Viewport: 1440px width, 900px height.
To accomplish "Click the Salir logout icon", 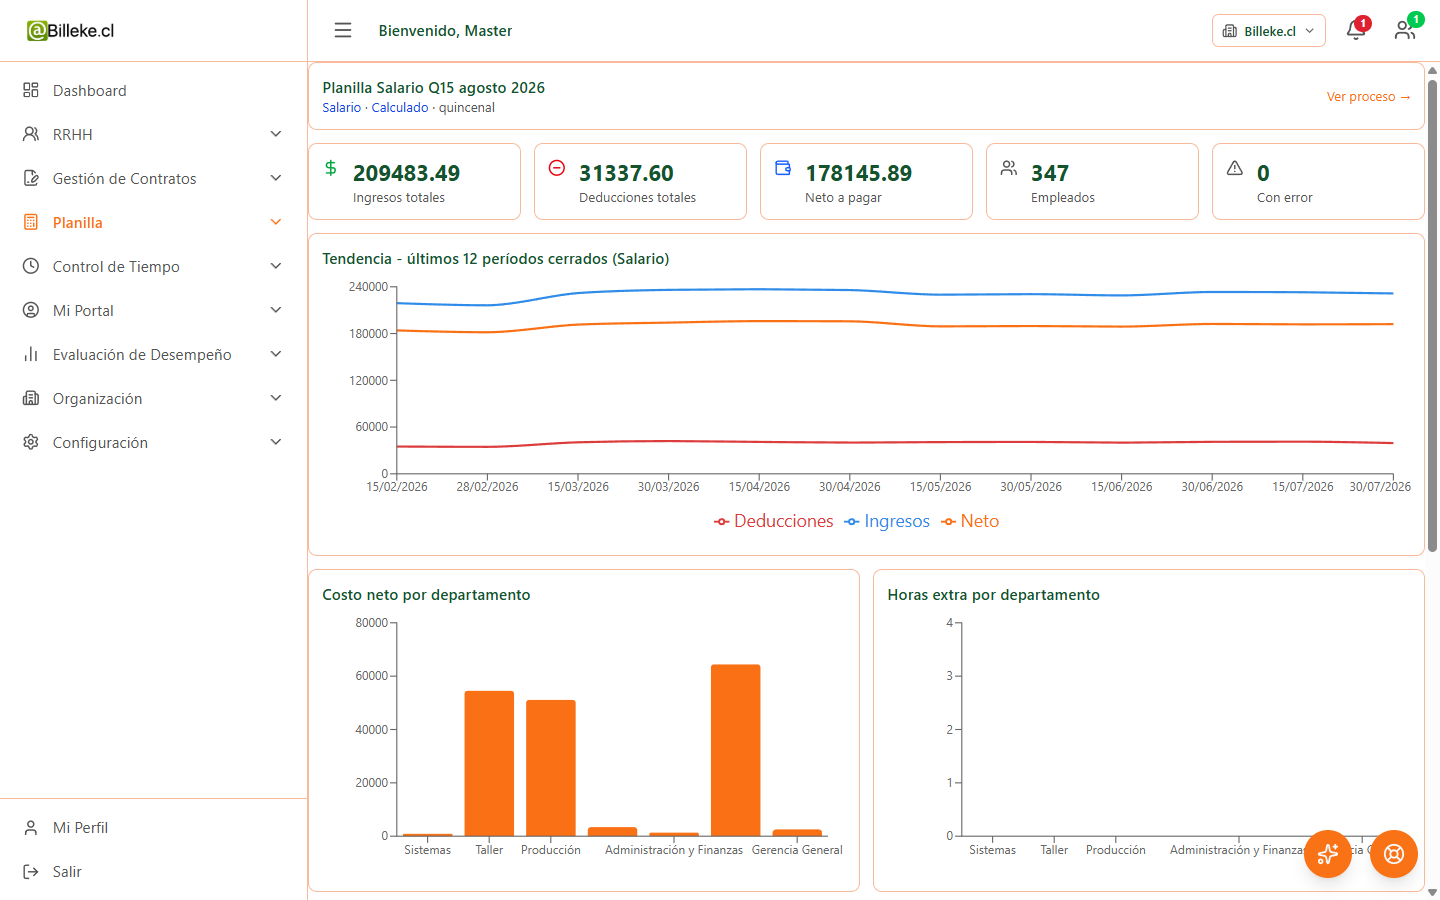I will click(31, 871).
